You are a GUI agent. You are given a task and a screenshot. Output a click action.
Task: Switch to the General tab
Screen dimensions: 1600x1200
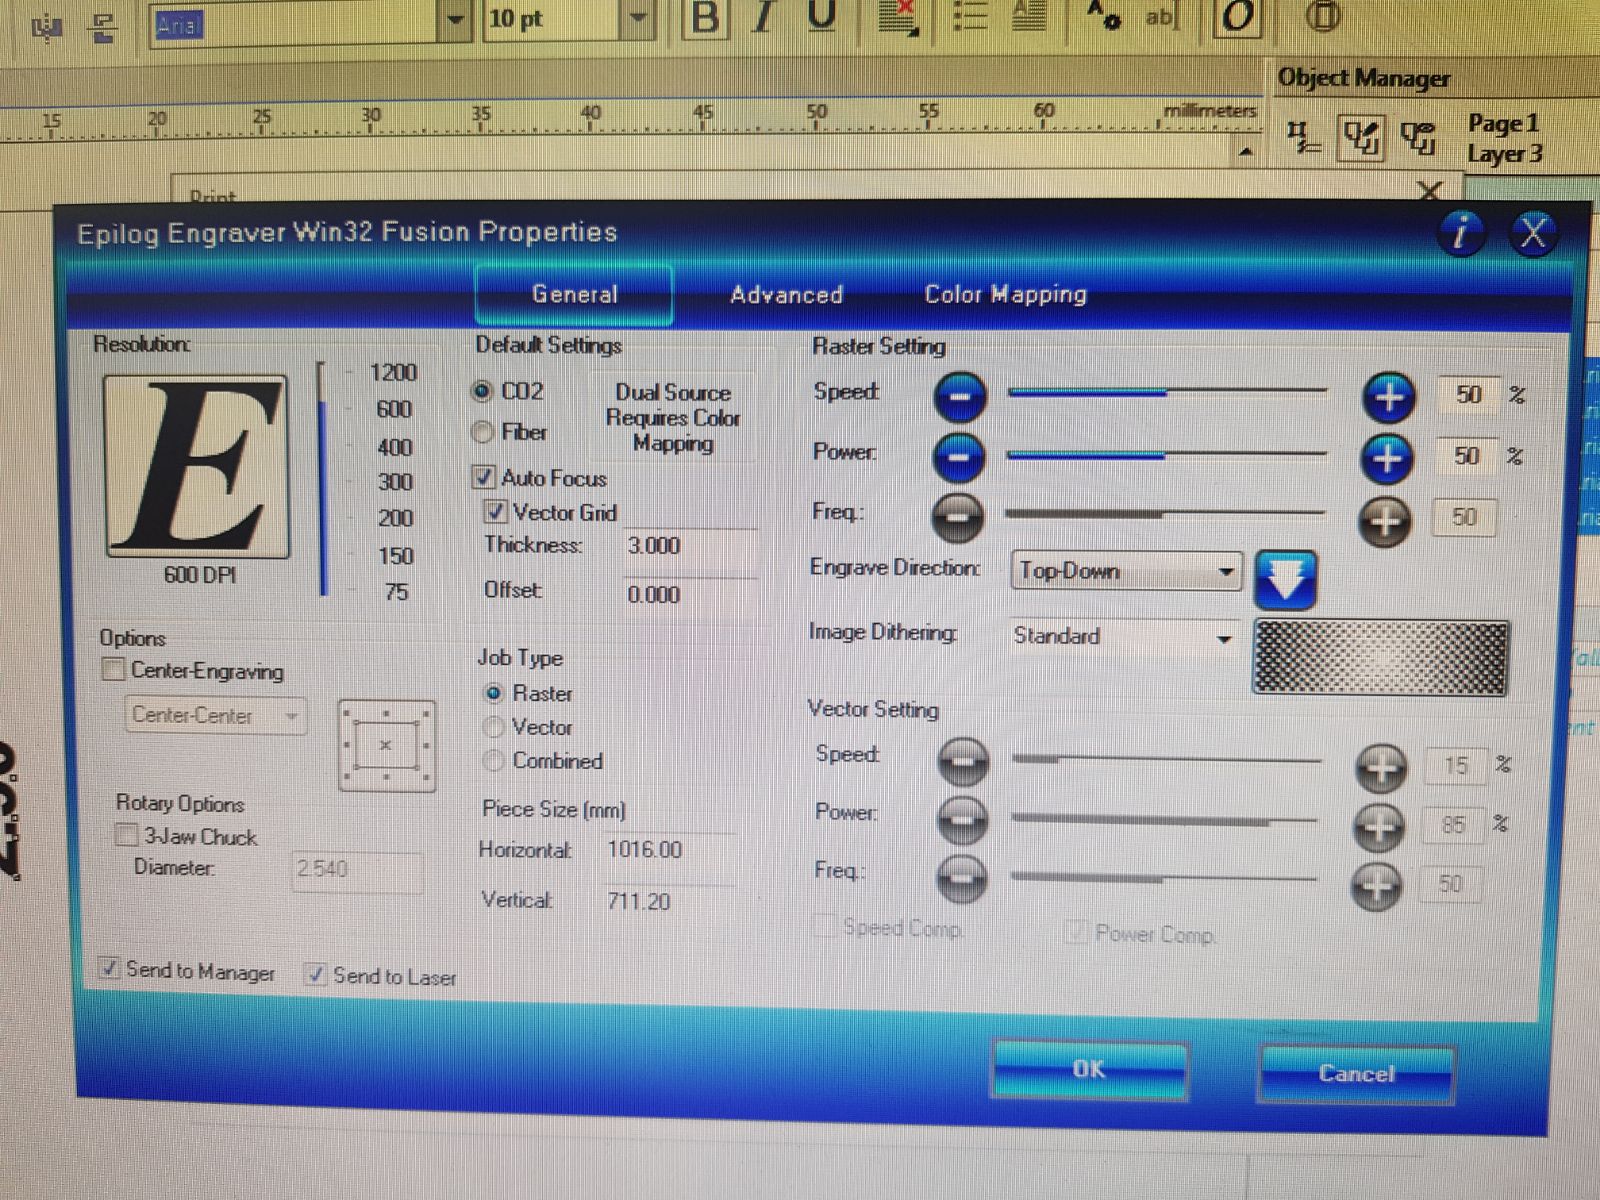pyautogui.click(x=574, y=295)
